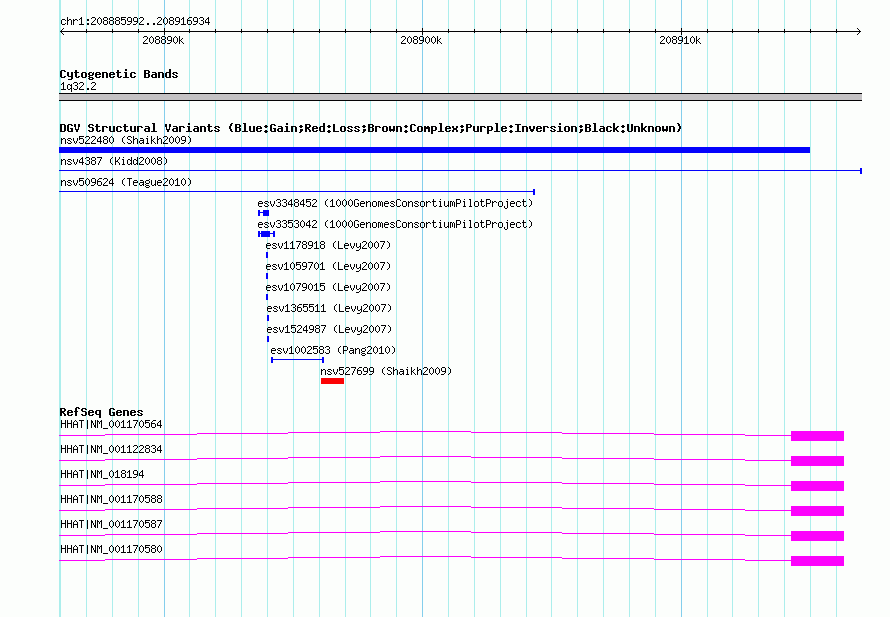Click the gray 1q32.2 cytoband bar
The image size is (890, 617).
pos(460,97)
